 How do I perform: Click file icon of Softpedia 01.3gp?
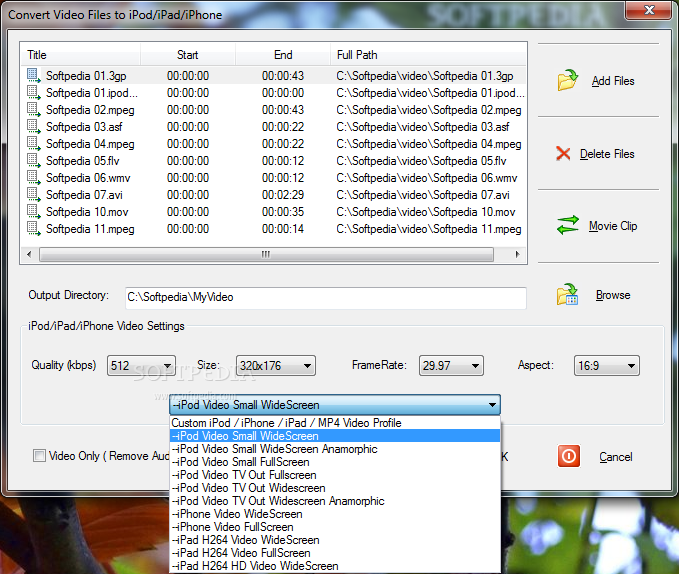[34, 76]
